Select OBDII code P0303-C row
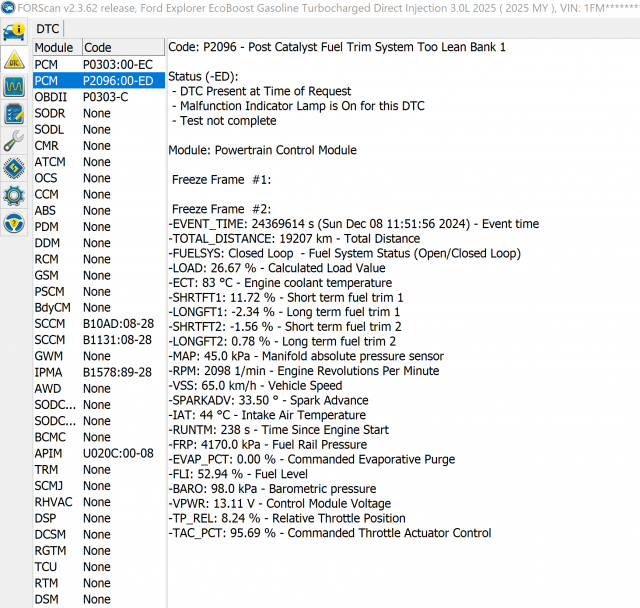Screen dimensions: 640x608 pos(99,97)
